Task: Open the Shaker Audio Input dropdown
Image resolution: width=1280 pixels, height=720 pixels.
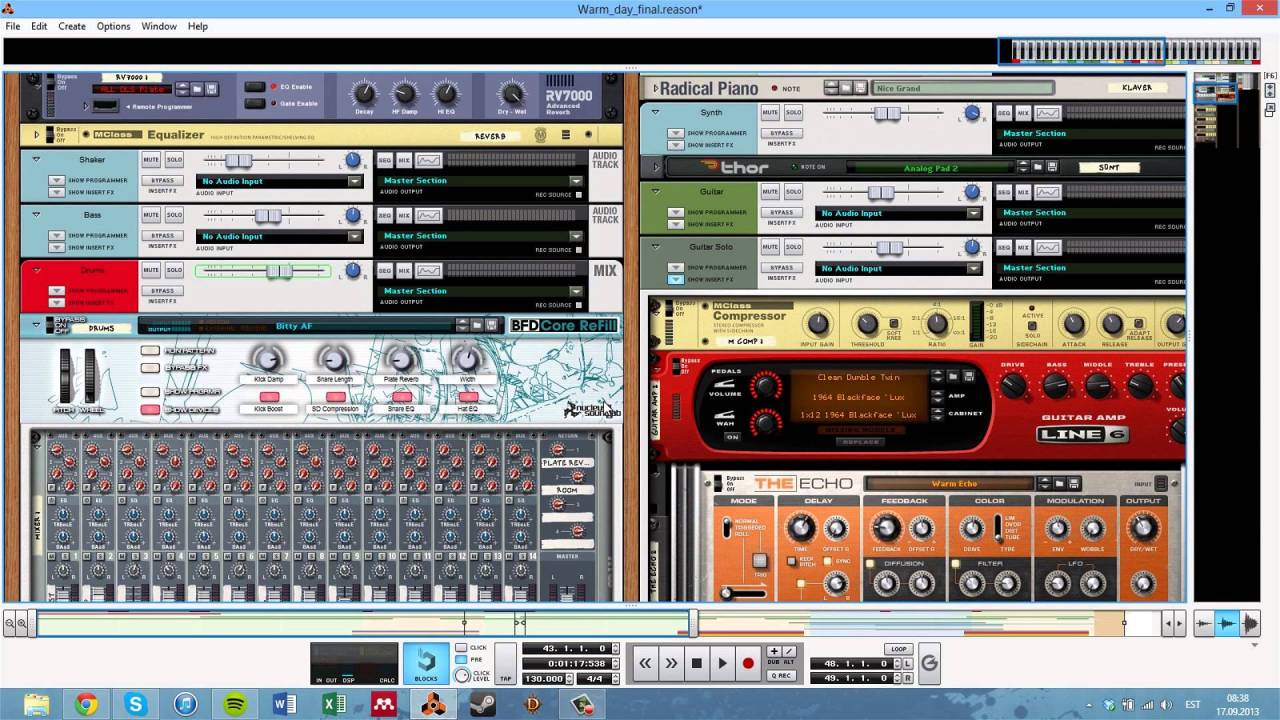Action: coord(355,182)
